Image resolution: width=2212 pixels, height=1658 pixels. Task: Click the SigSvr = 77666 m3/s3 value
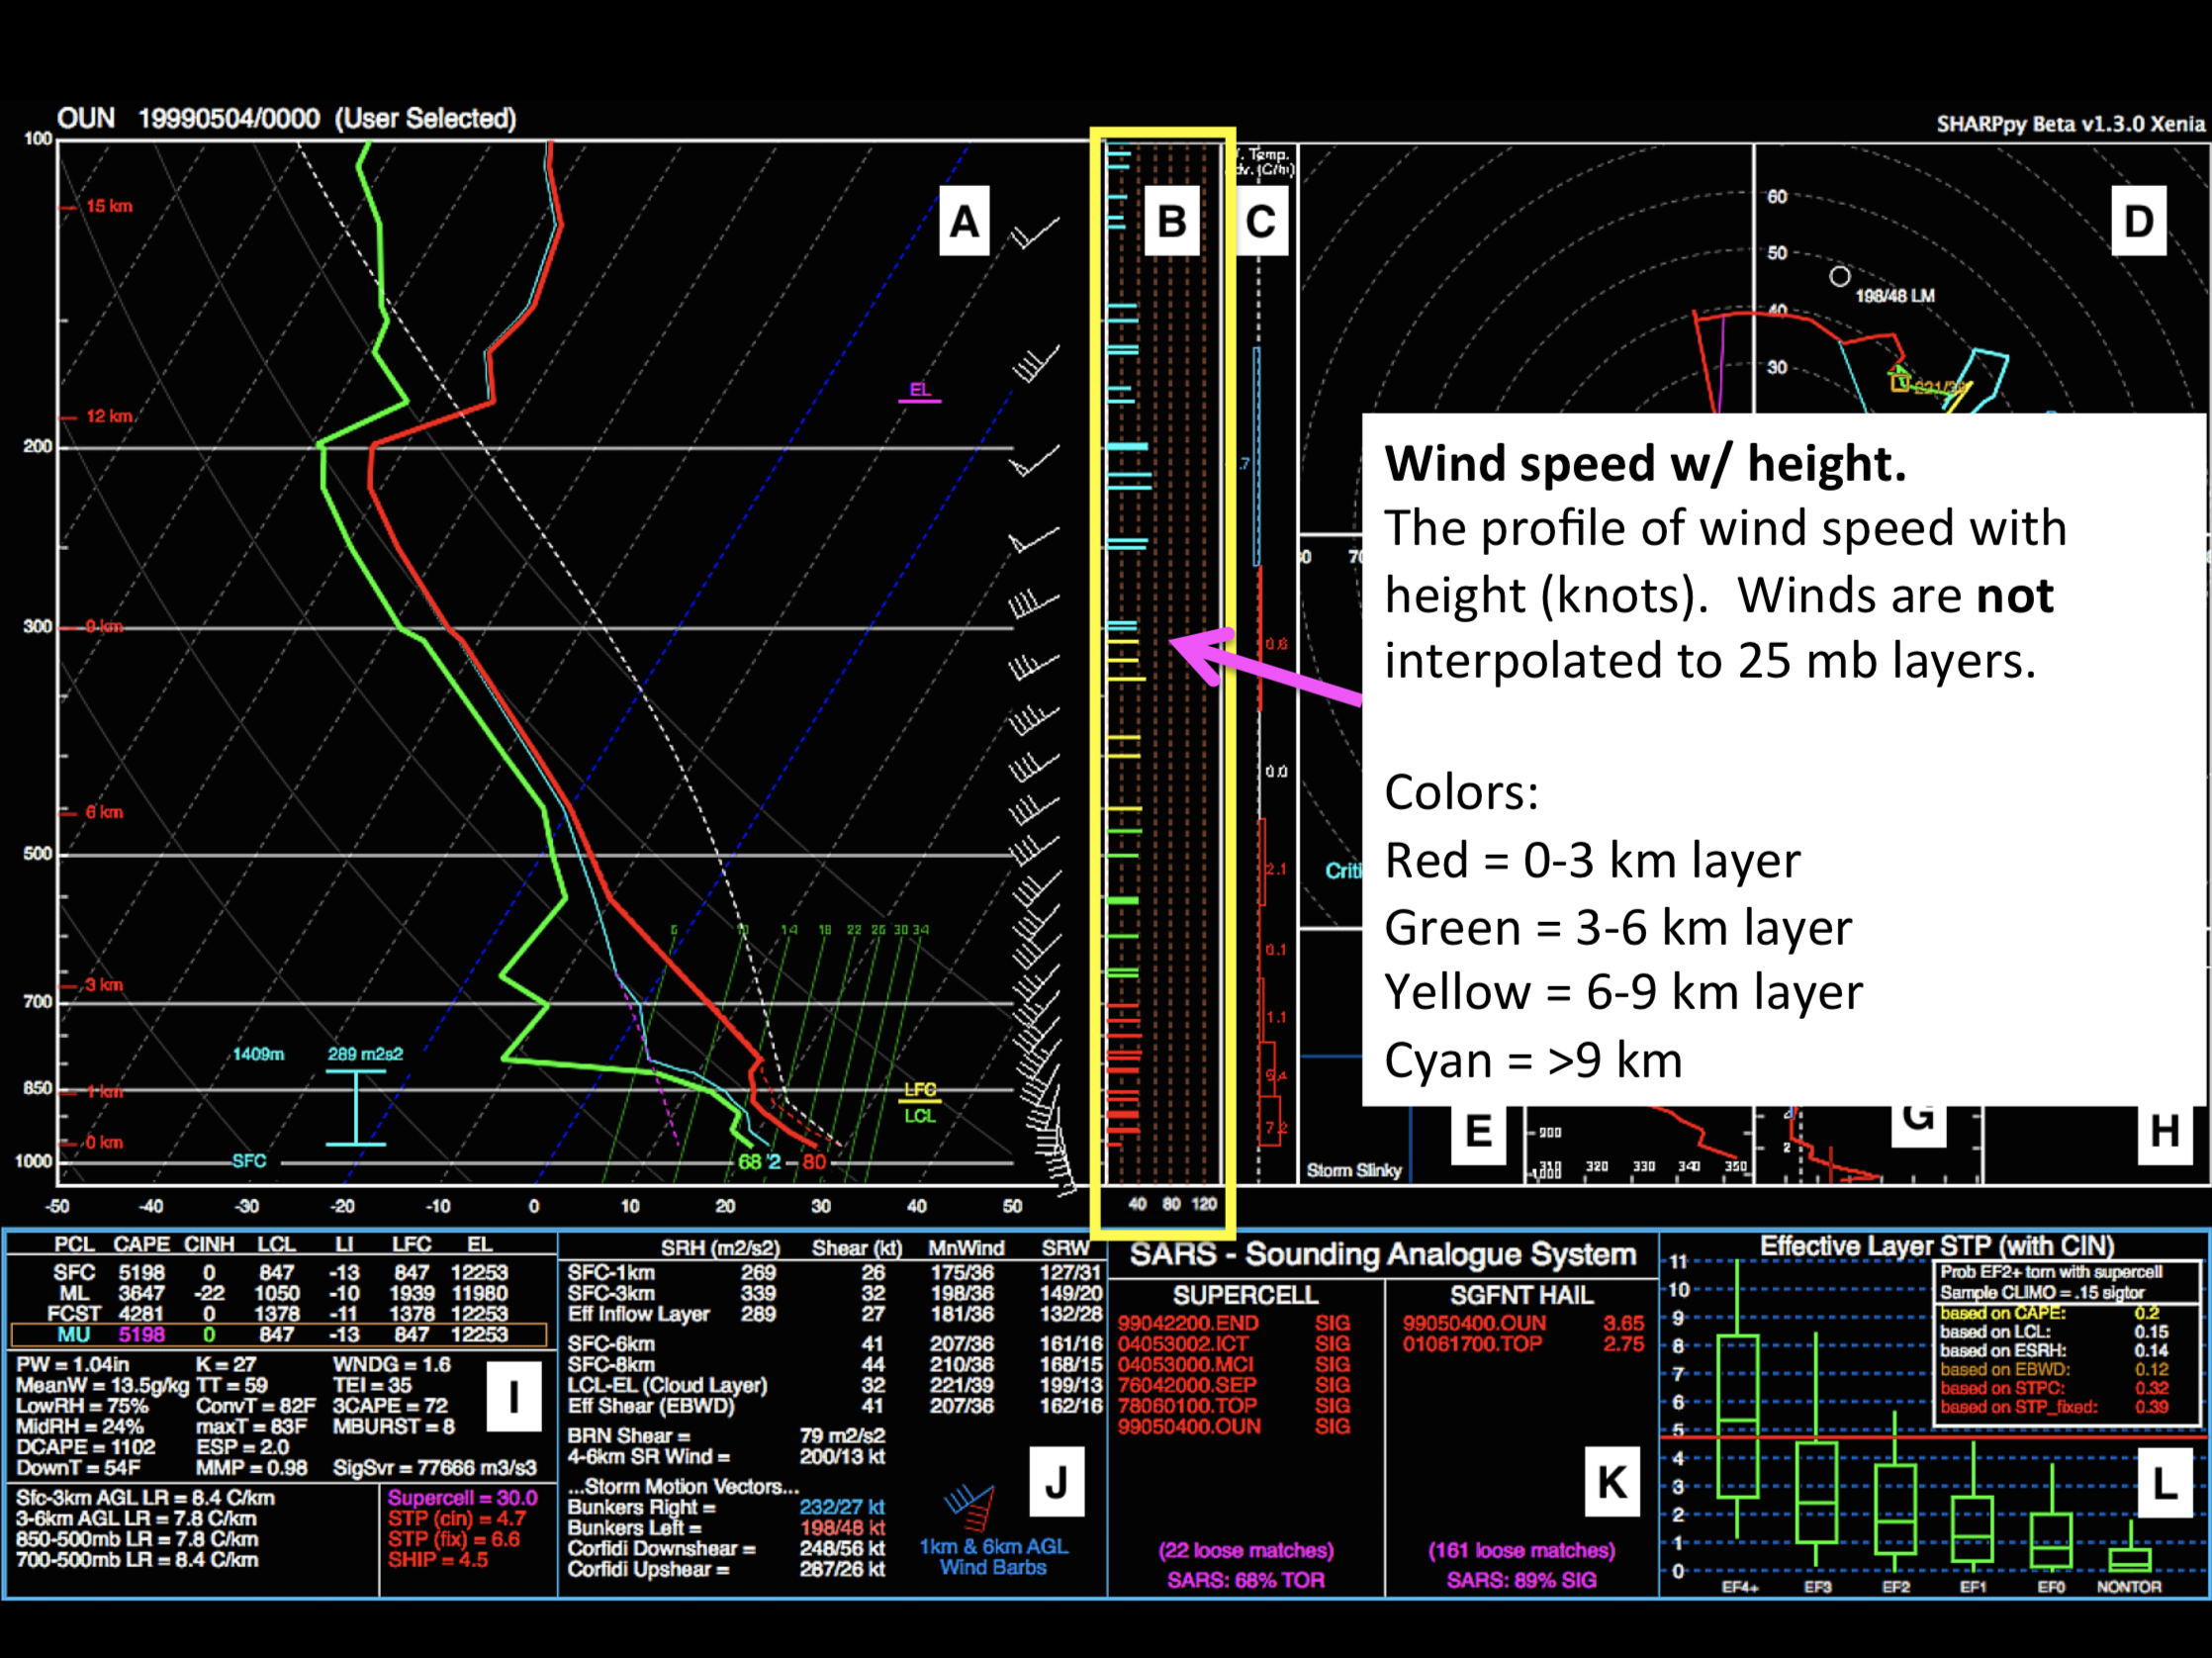435,1469
